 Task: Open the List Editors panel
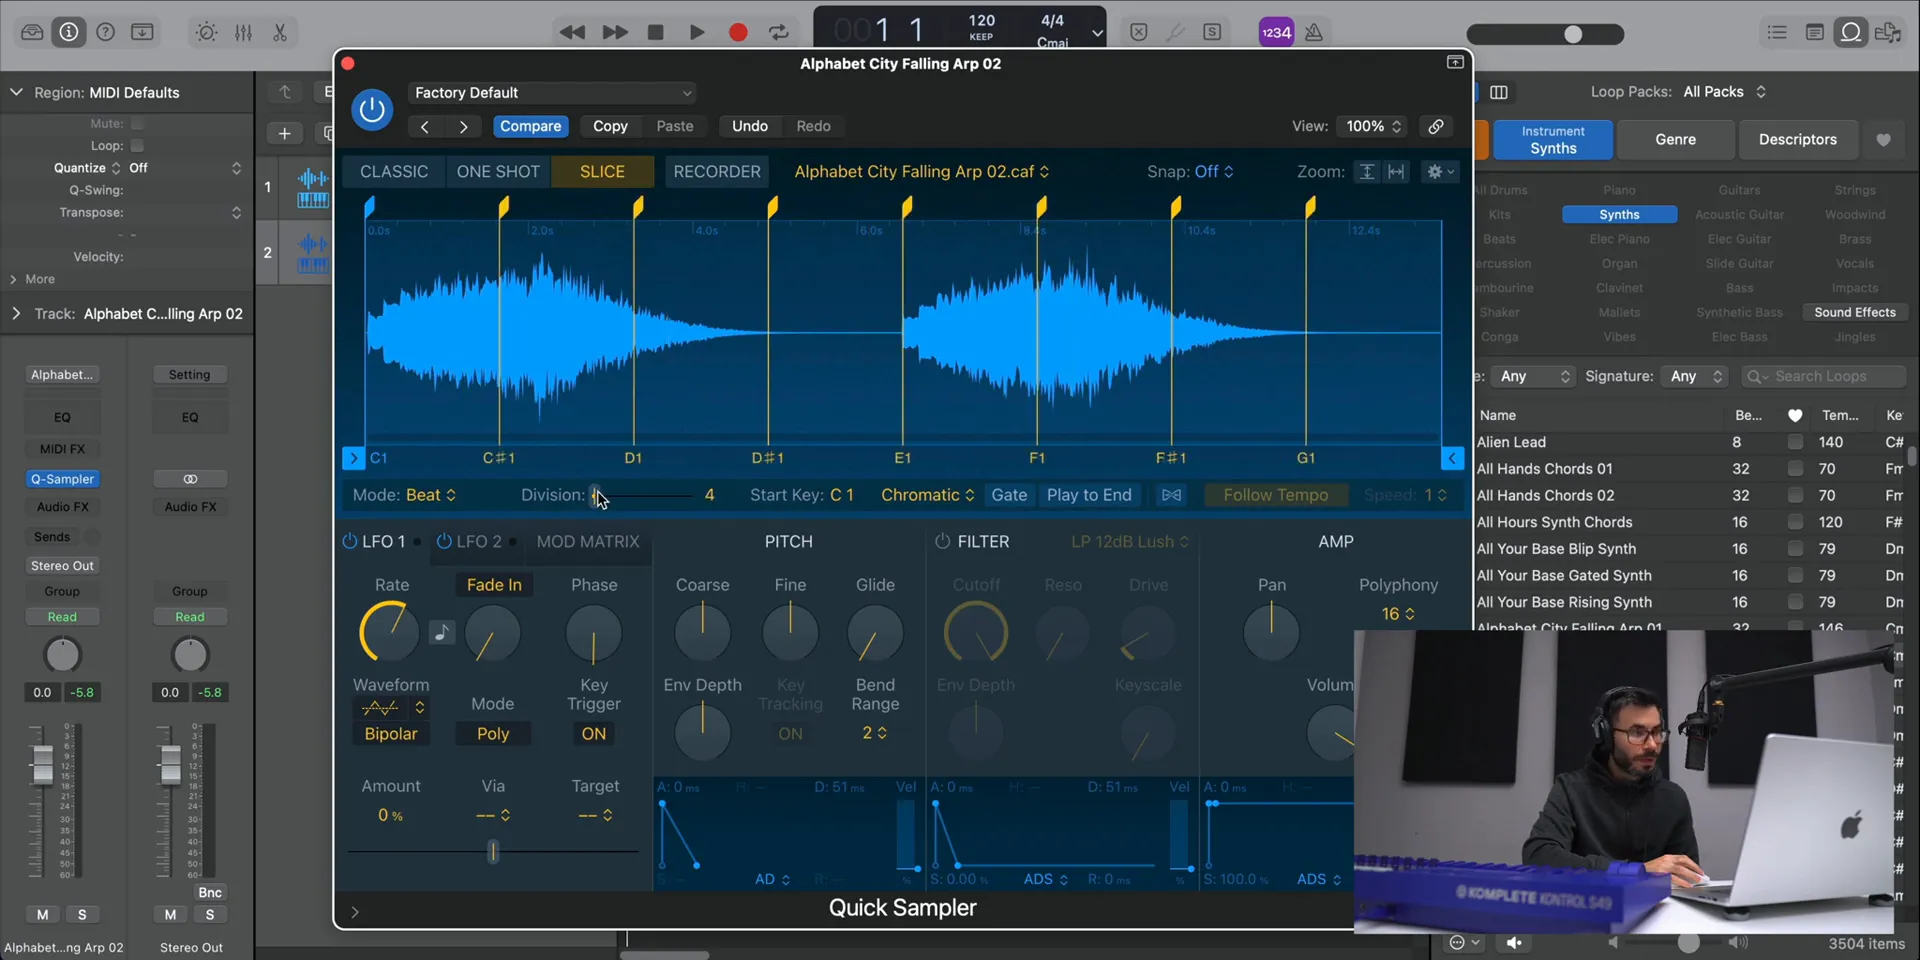tap(1777, 32)
